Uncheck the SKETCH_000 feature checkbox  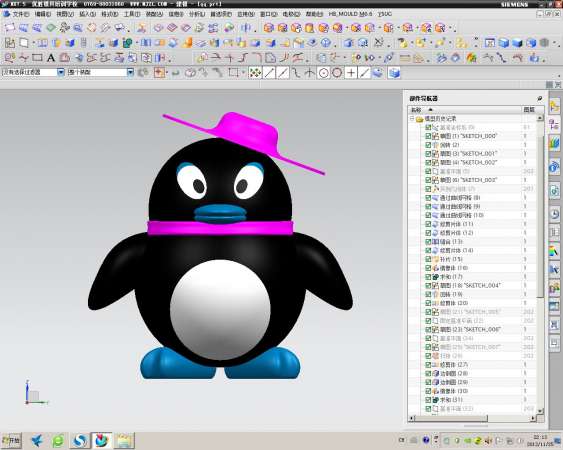[428, 136]
